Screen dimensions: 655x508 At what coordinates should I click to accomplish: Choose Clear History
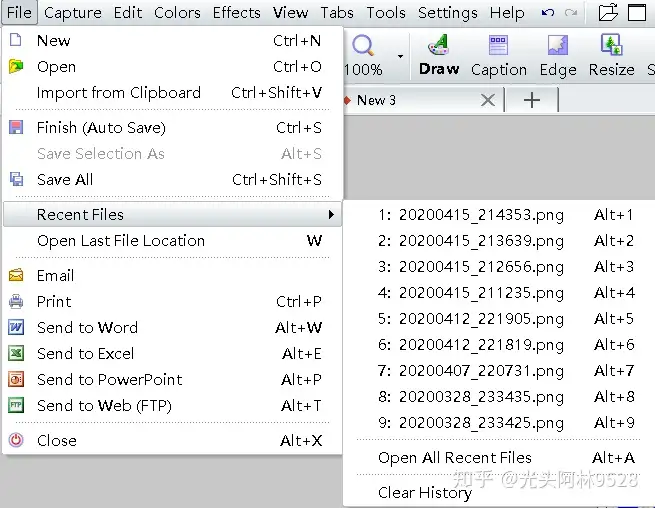point(499,493)
